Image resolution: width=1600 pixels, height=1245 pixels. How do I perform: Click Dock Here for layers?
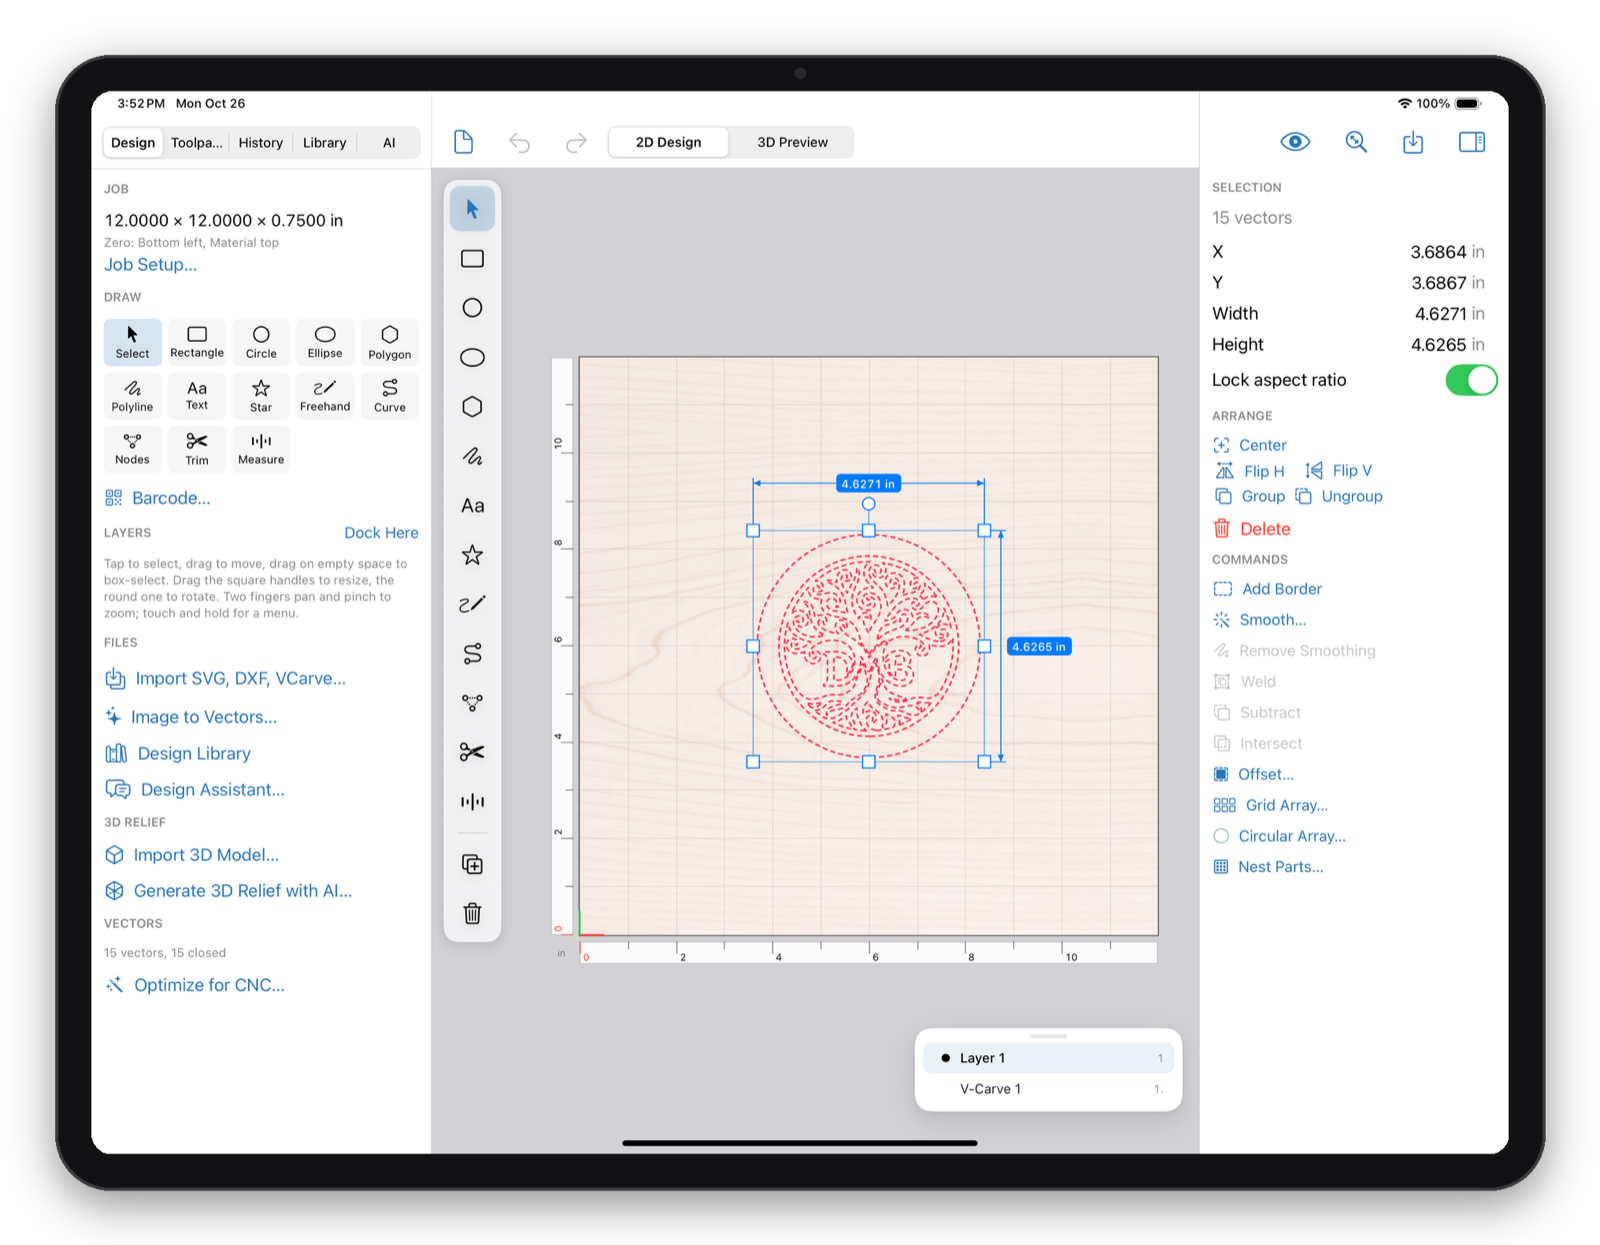click(x=381, y=533)
